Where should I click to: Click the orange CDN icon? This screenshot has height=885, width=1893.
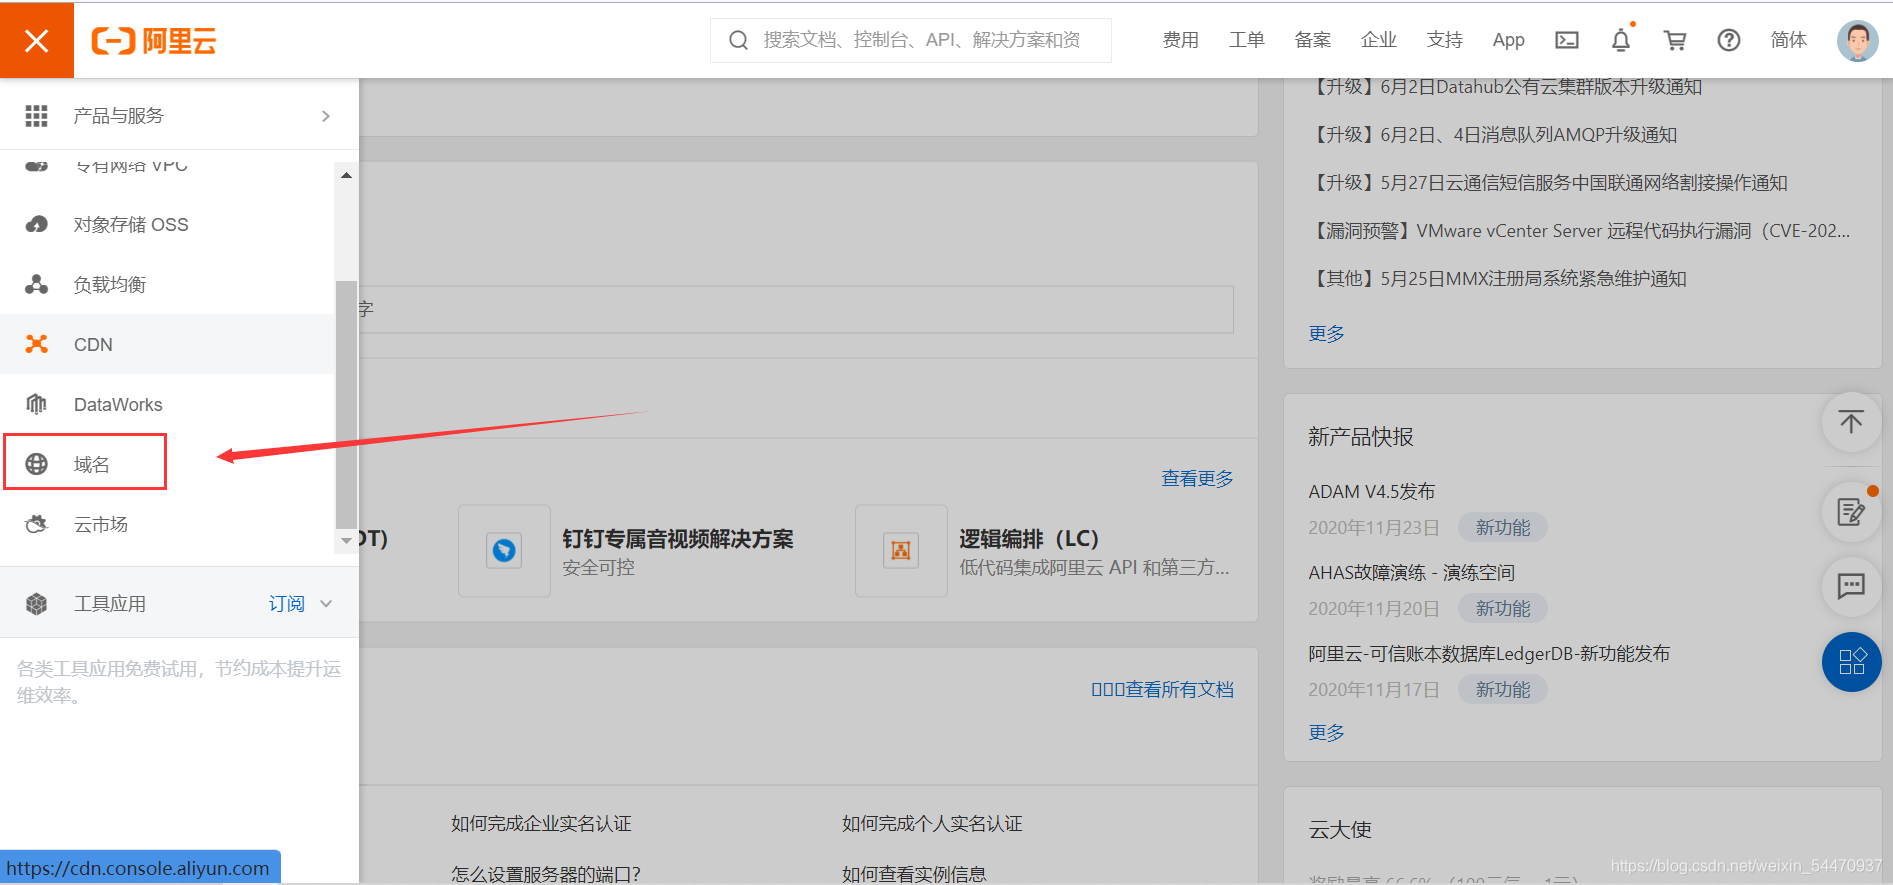pyautogui.click(x=37, y=344)
